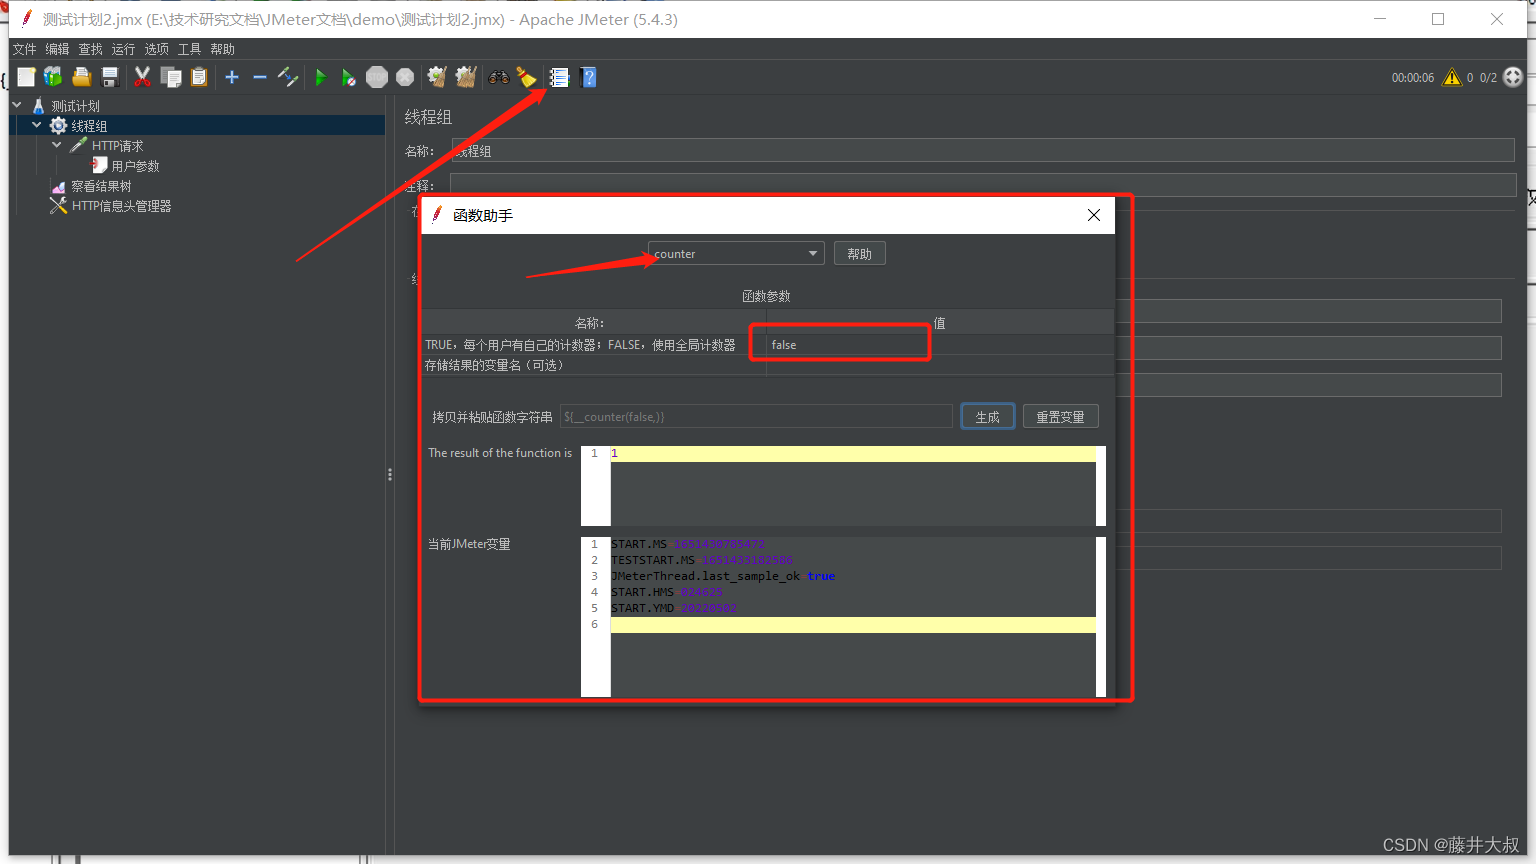Viewport: 1536px width, 864px height.
Task: Click the 生成 button
Action: click(987, 416)
